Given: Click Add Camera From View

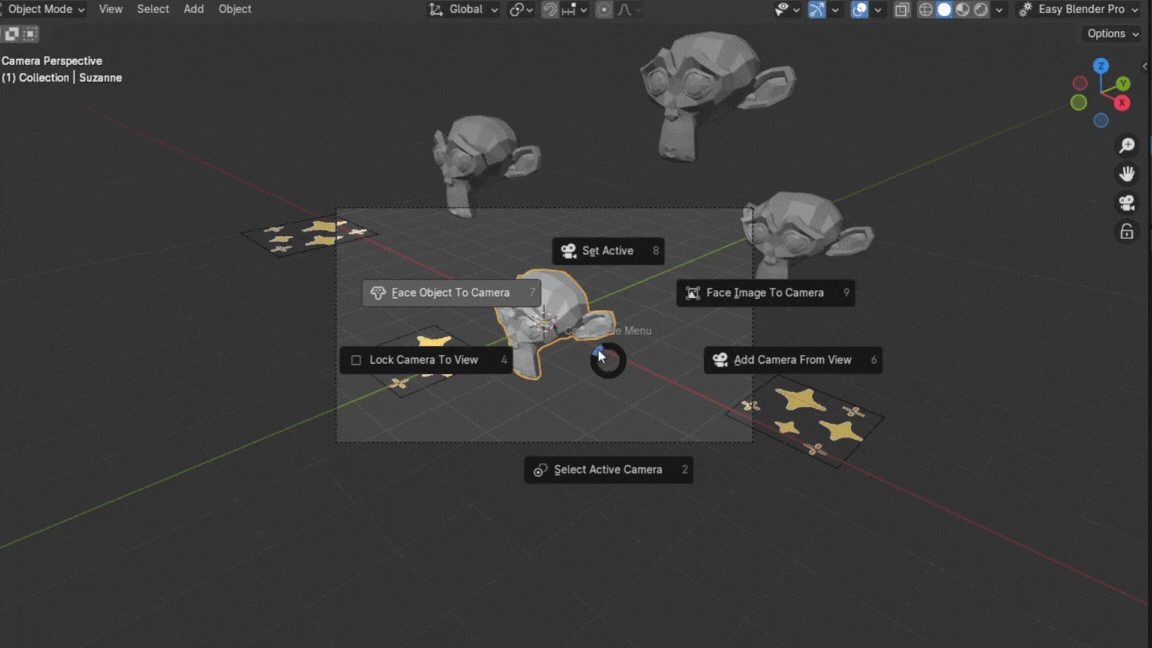Looking at the screenshot, I should click(x=792, y=360).
